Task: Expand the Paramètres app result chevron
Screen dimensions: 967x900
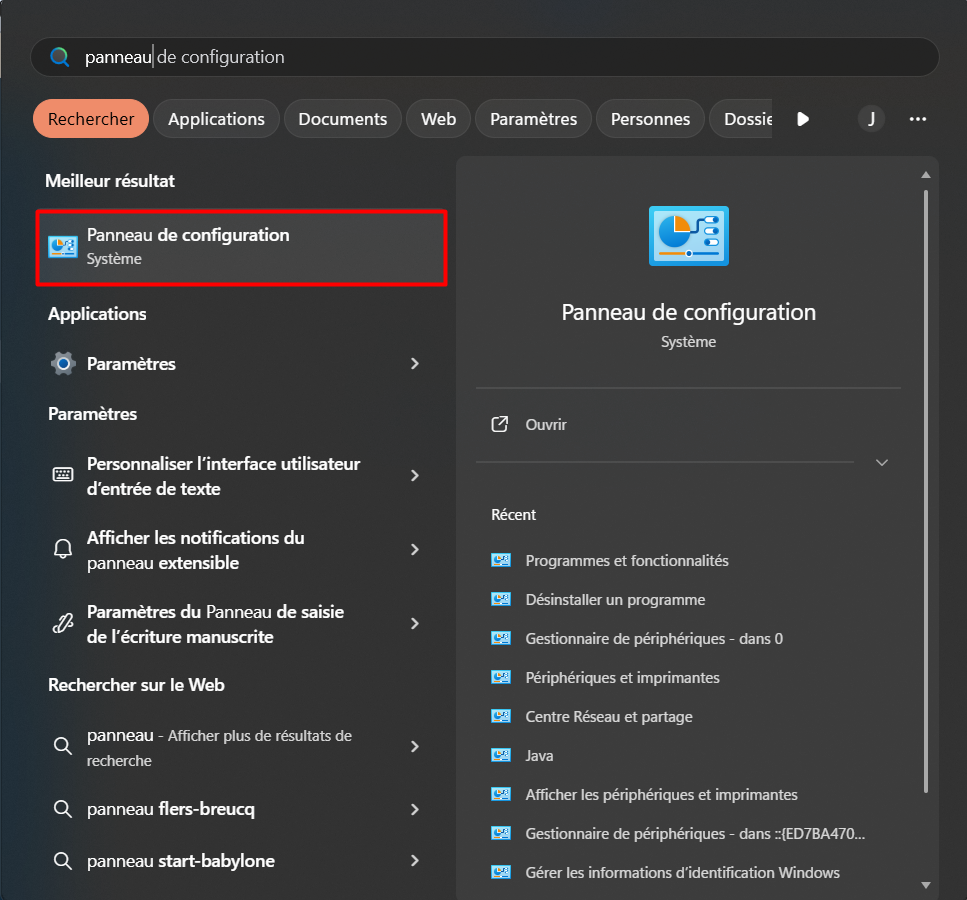Action: click(414, 364)
